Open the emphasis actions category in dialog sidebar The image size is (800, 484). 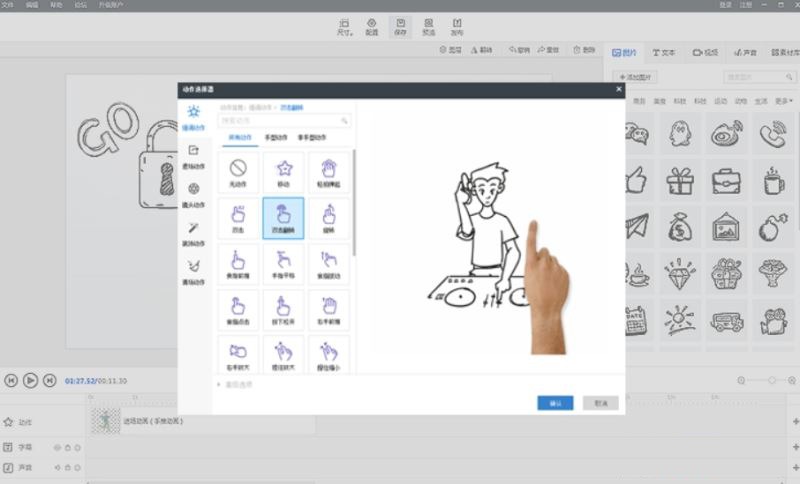(x=193, y=117)
